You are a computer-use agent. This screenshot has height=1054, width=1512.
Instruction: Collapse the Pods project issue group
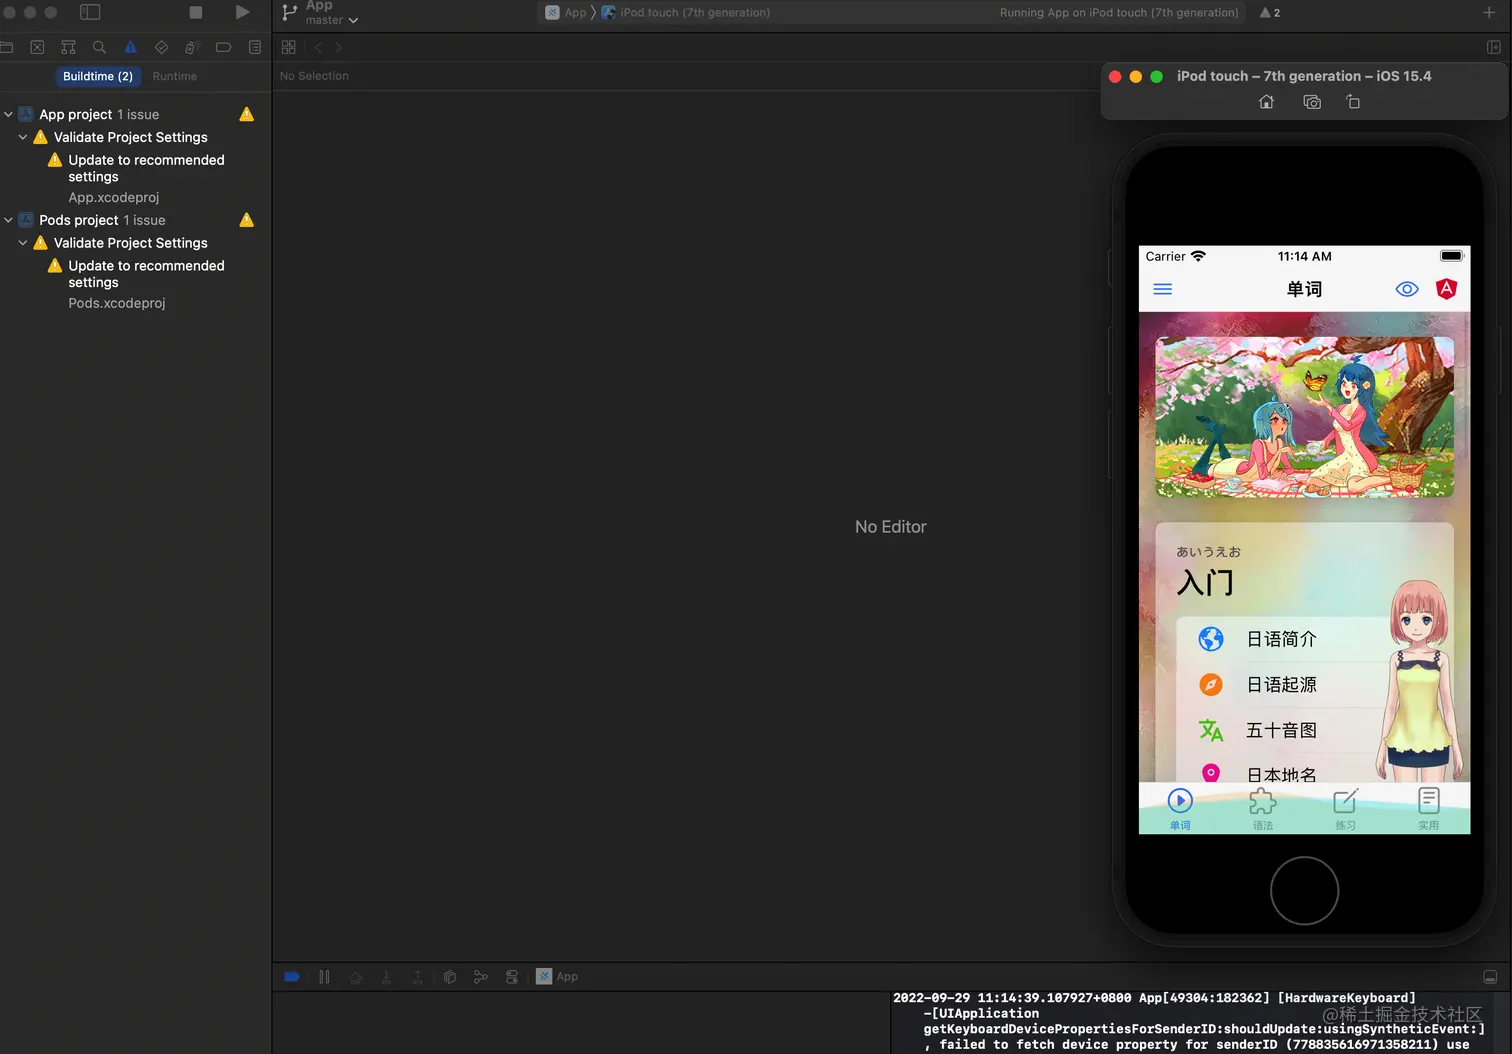tap(8, 220)
